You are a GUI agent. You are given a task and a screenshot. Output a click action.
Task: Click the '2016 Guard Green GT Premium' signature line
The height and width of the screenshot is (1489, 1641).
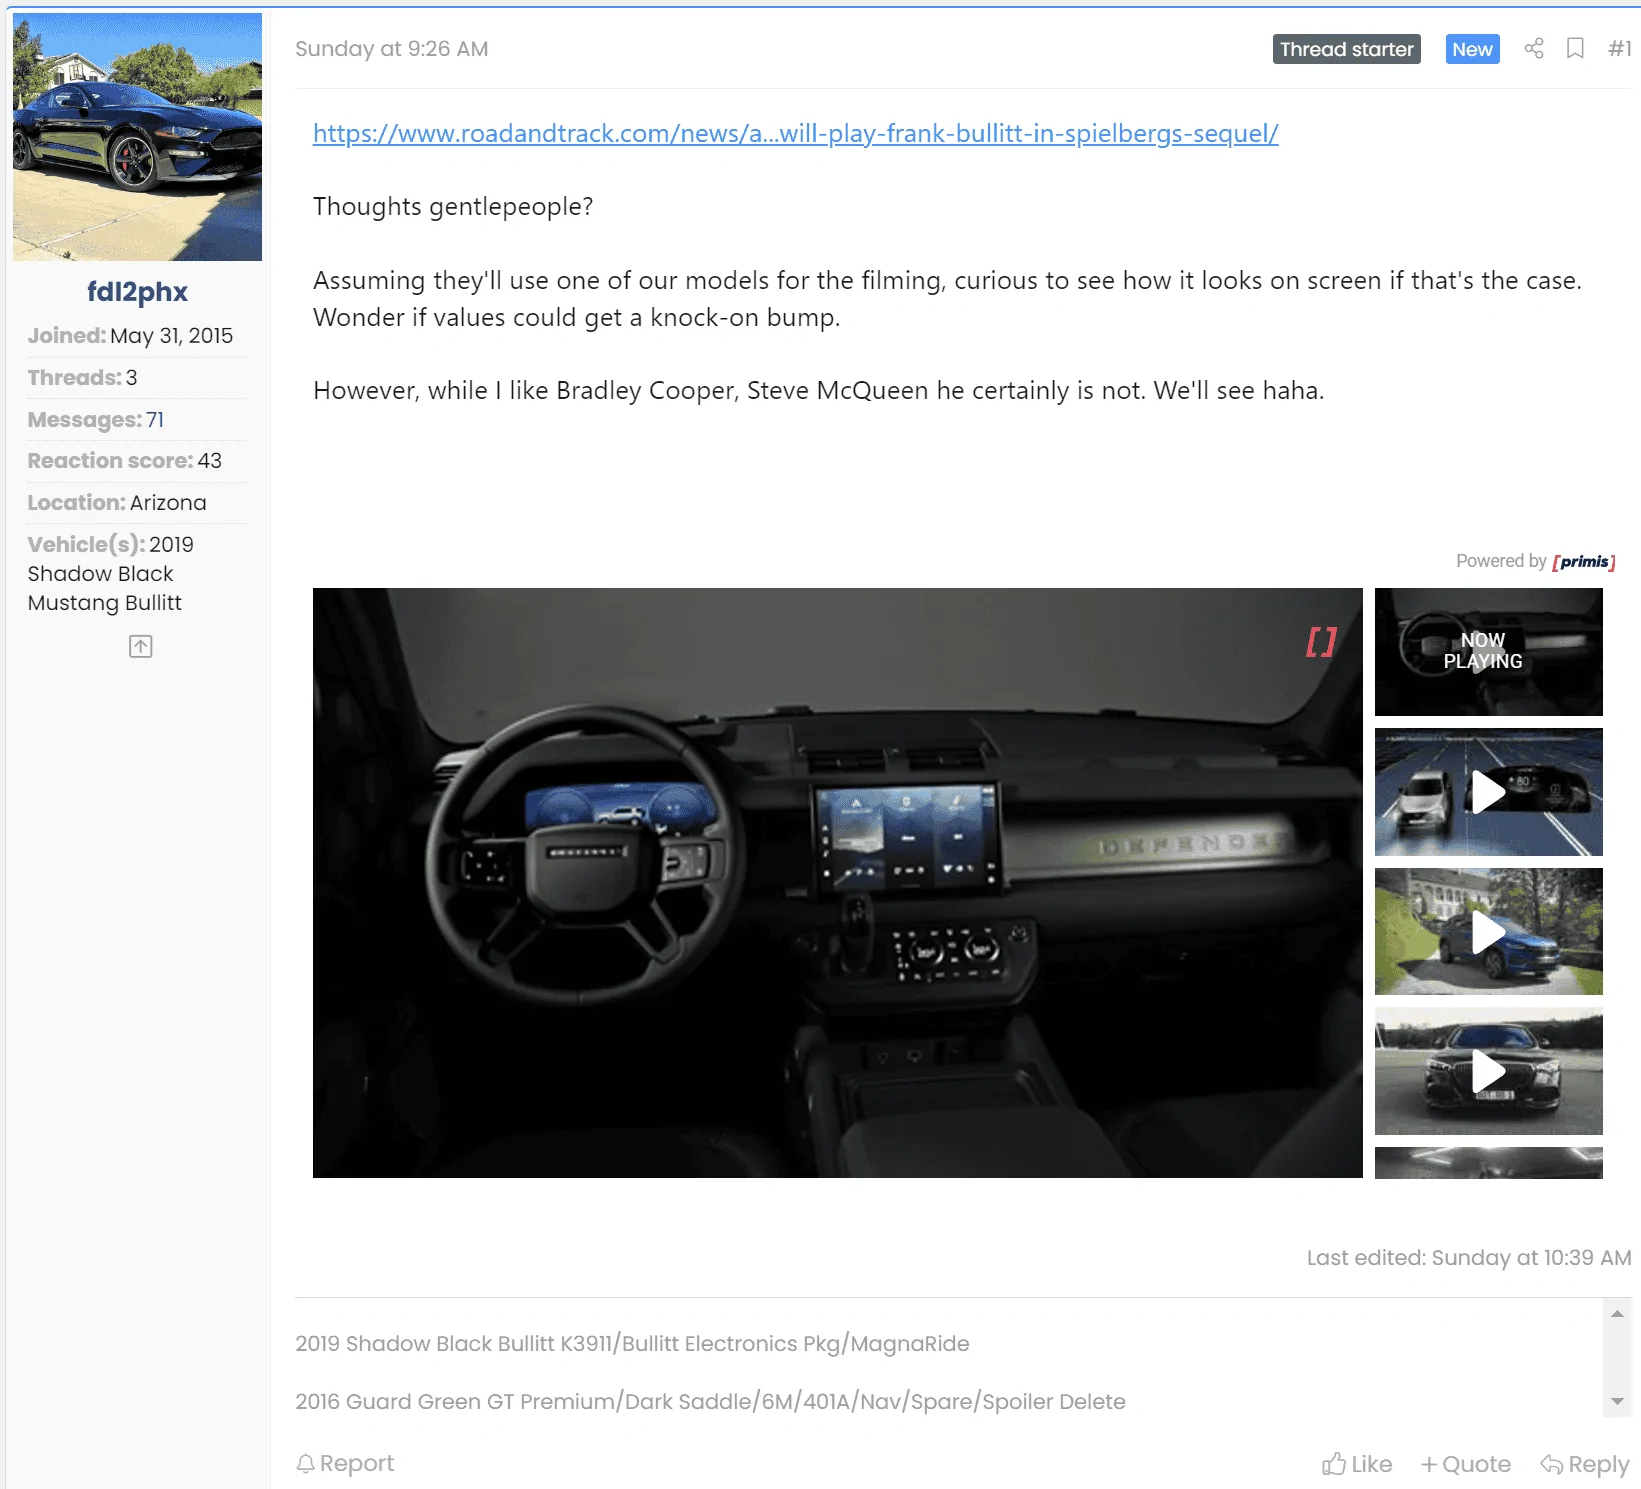(x=711, y=1402)
